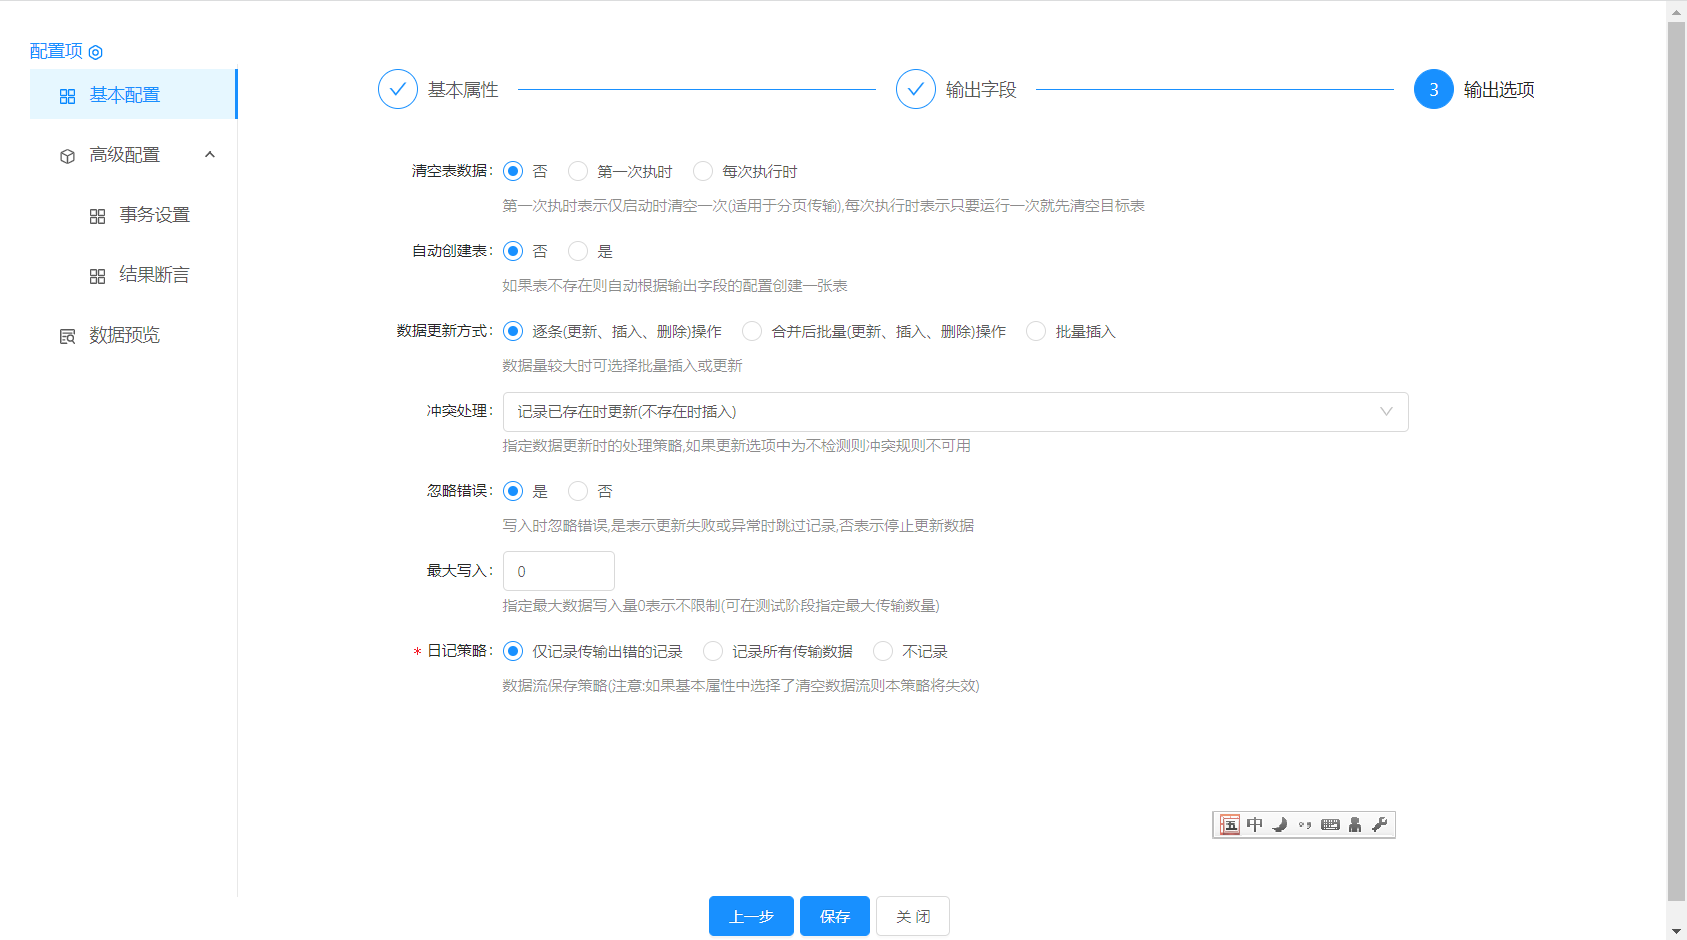Open the soft keyboard icon in the IME toolbar
The height and width of the screenshot is (940, 1687).
point(1330,825)
